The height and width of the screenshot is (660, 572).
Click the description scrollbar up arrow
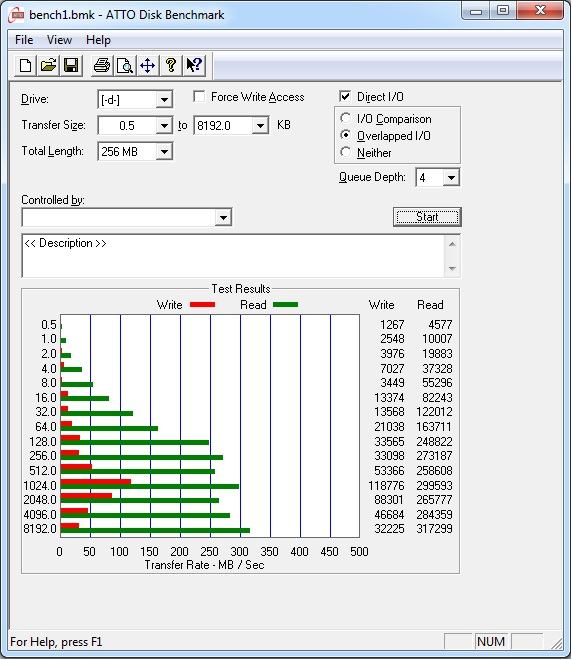[x=452, y=244]
